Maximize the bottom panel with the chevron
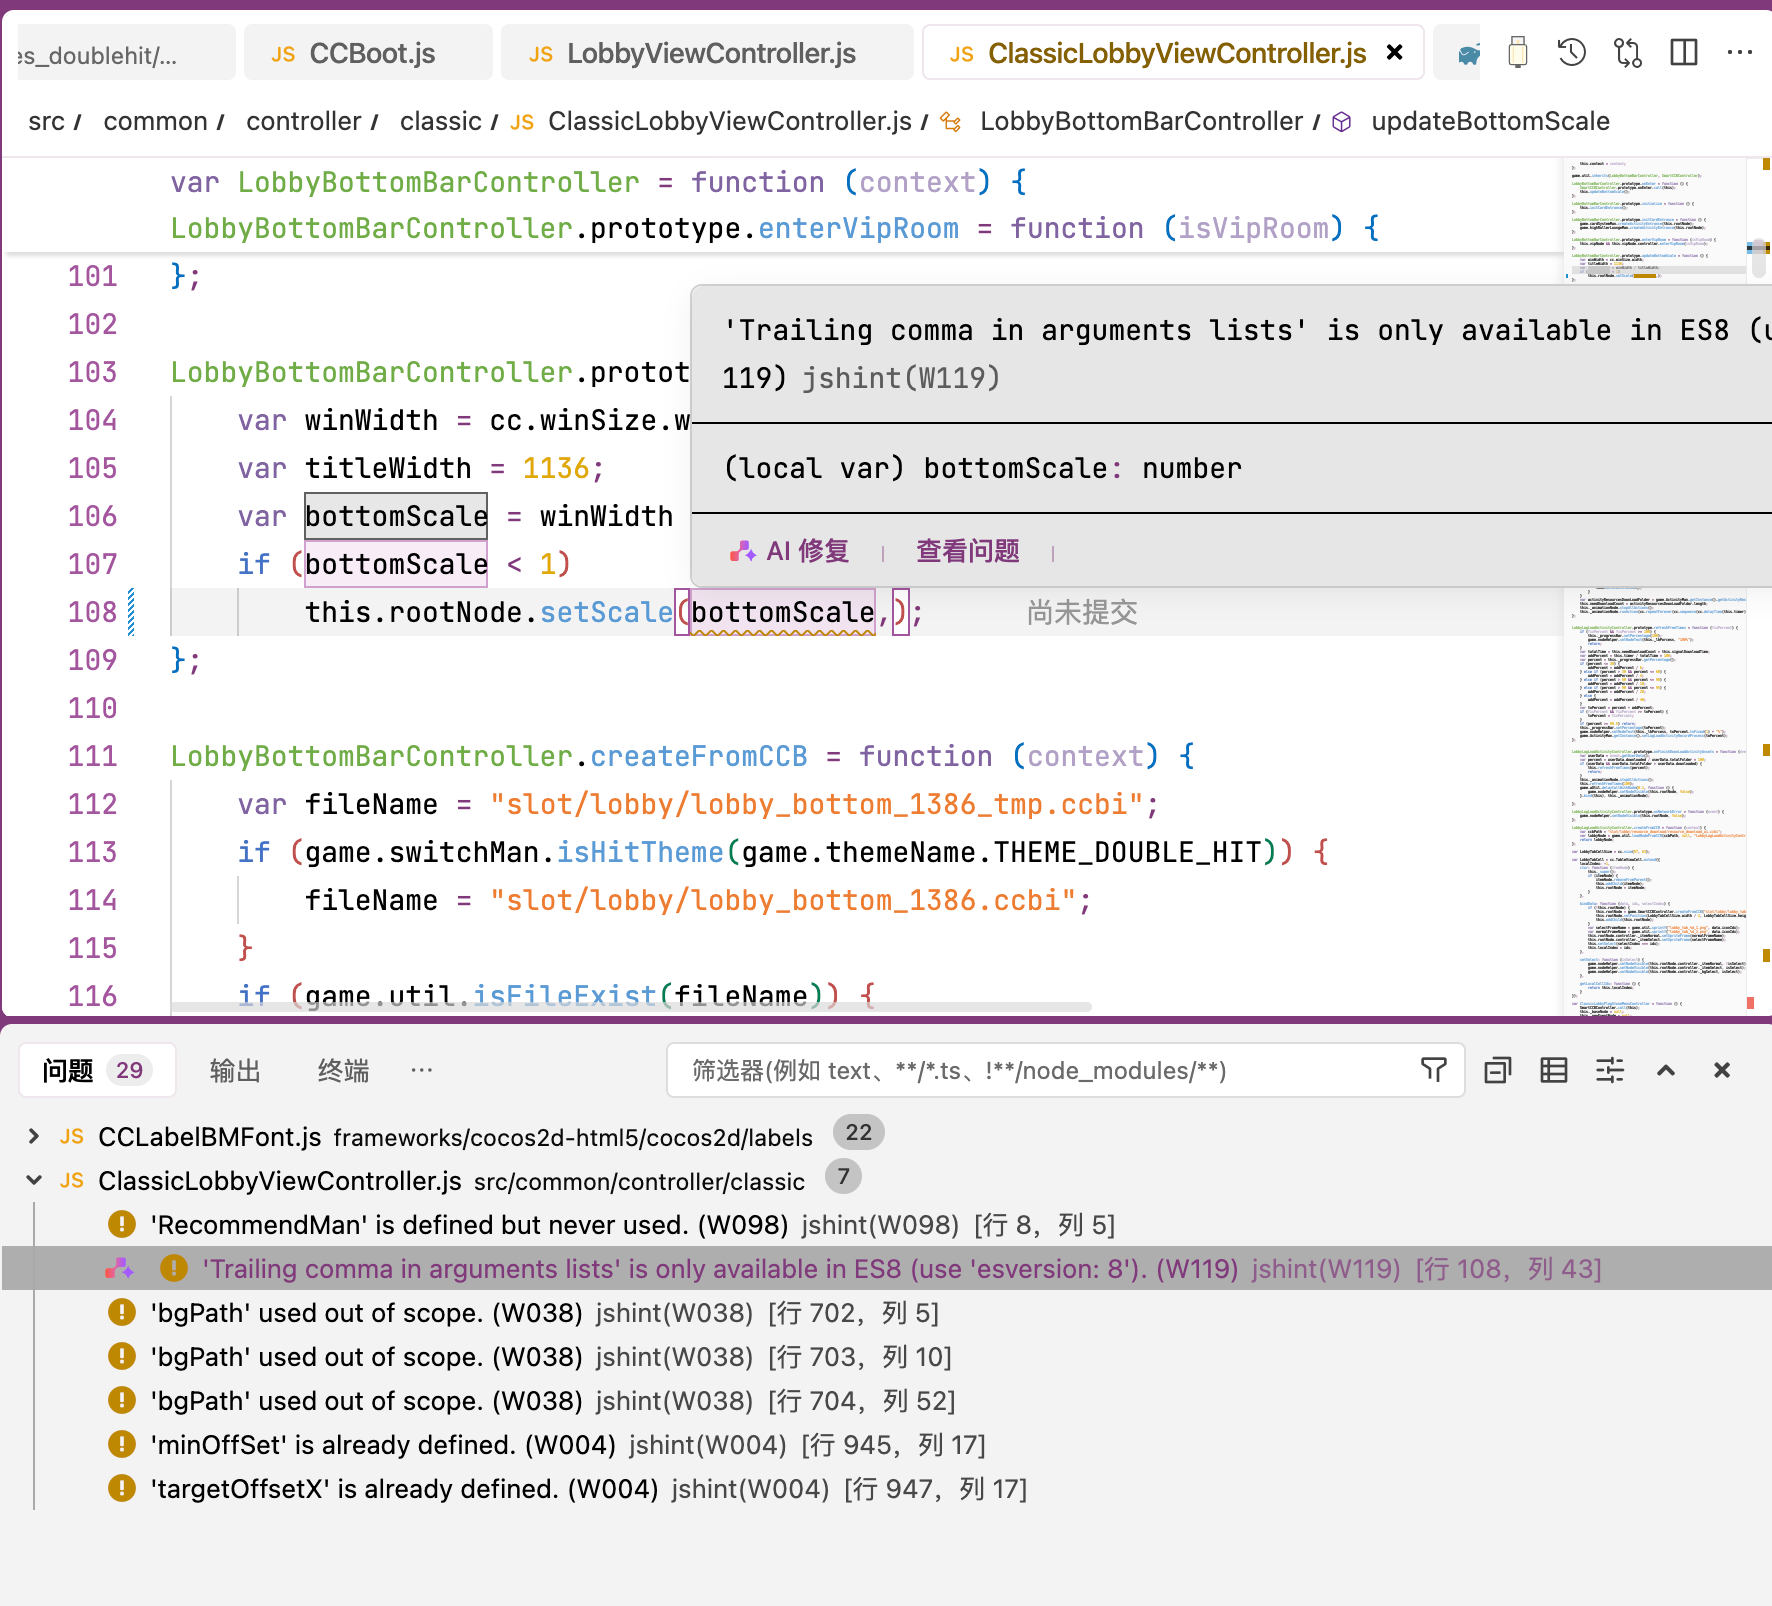Image resolution: width=1772 pixels, height=1606 pixels. (x=1665, y=1070)
